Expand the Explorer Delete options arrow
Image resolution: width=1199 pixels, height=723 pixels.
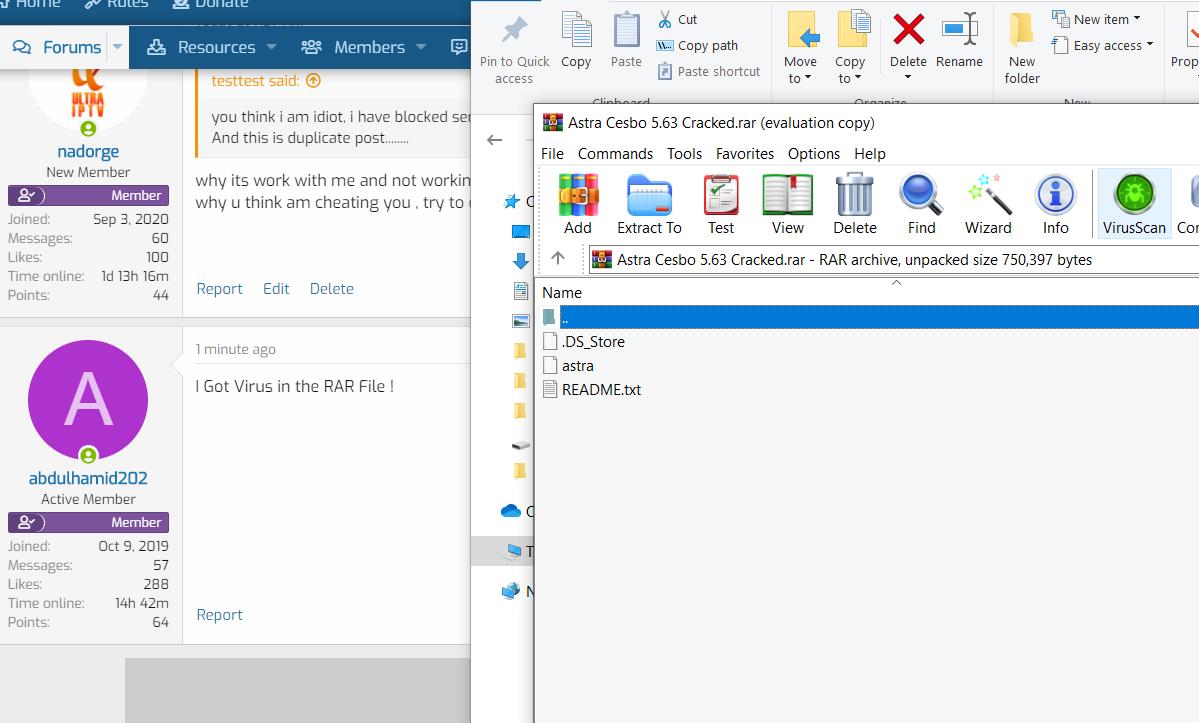[908, 77]
